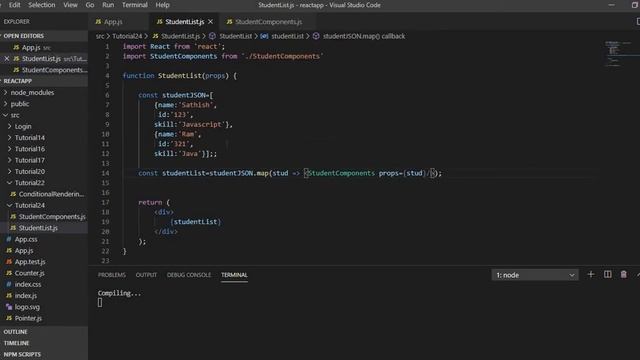Add a new terminal with plus icon

pyautogui.click(x=591, y=275)
